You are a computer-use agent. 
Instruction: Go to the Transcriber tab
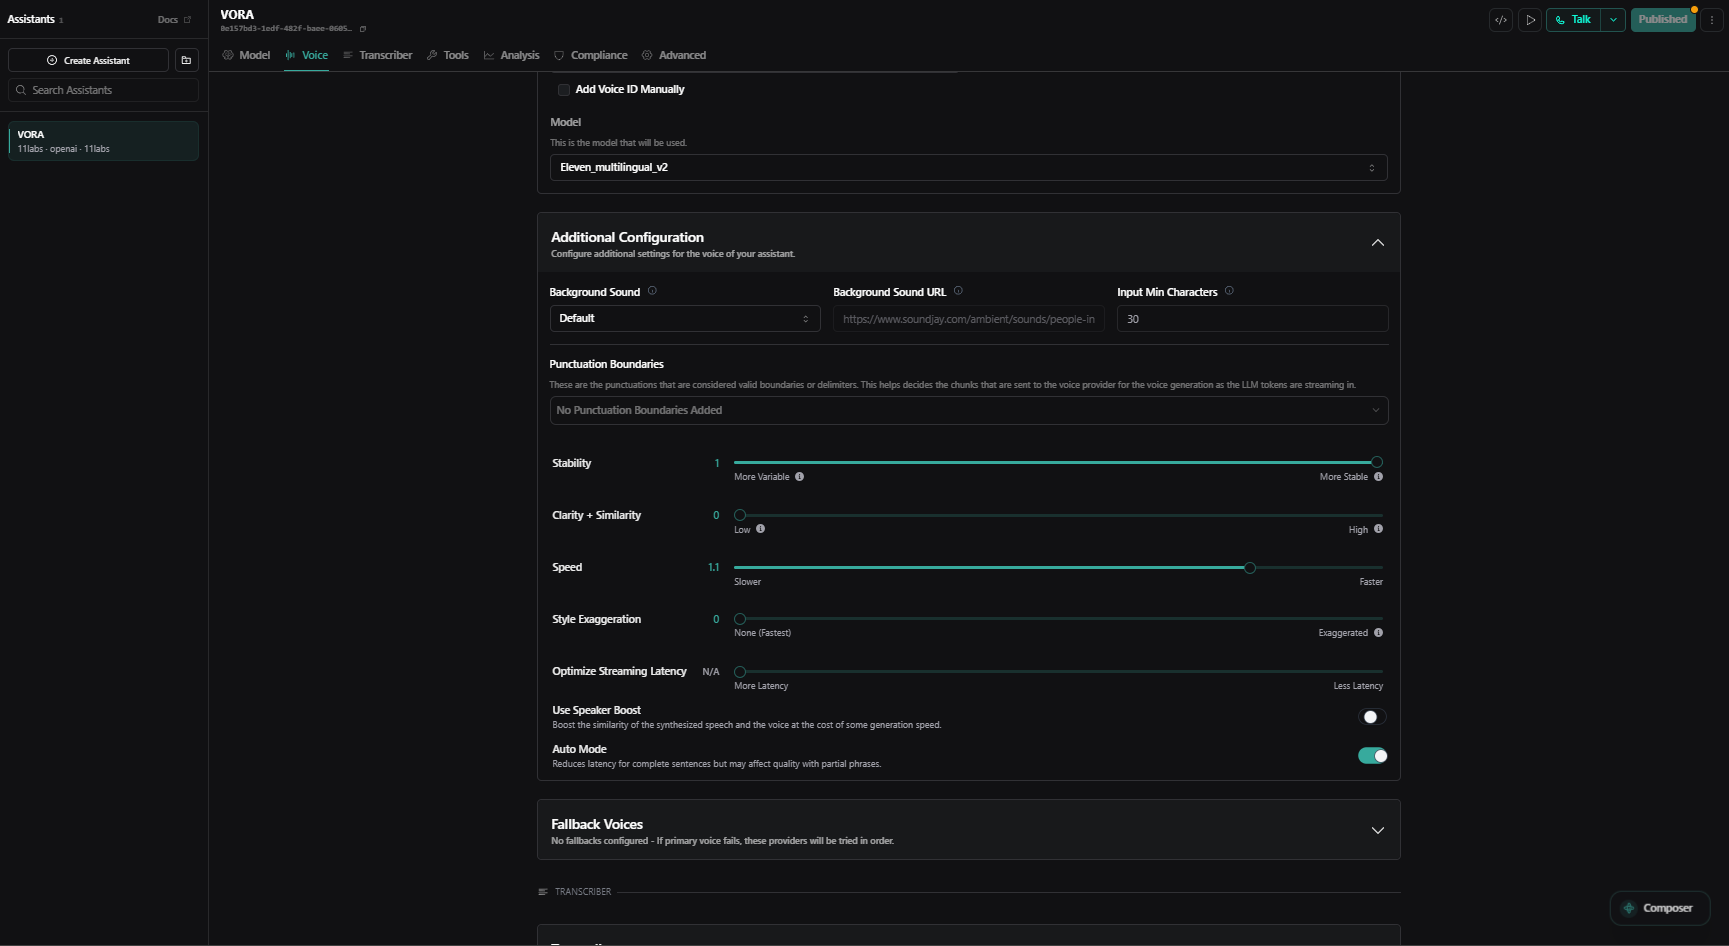tap(378, 55)
